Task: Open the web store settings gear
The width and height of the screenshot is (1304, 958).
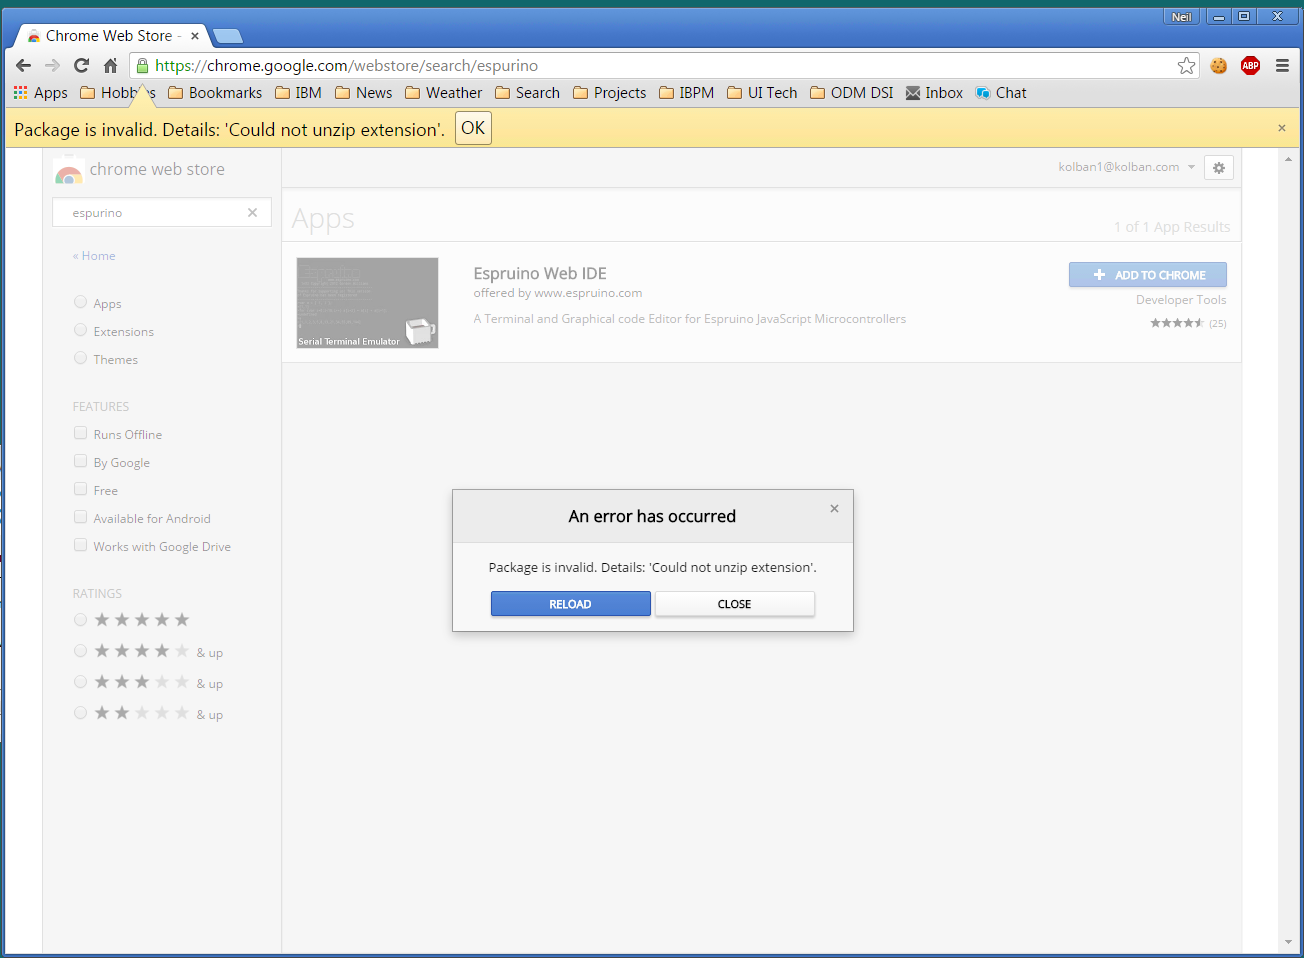Action: [x=1218, y=168]
